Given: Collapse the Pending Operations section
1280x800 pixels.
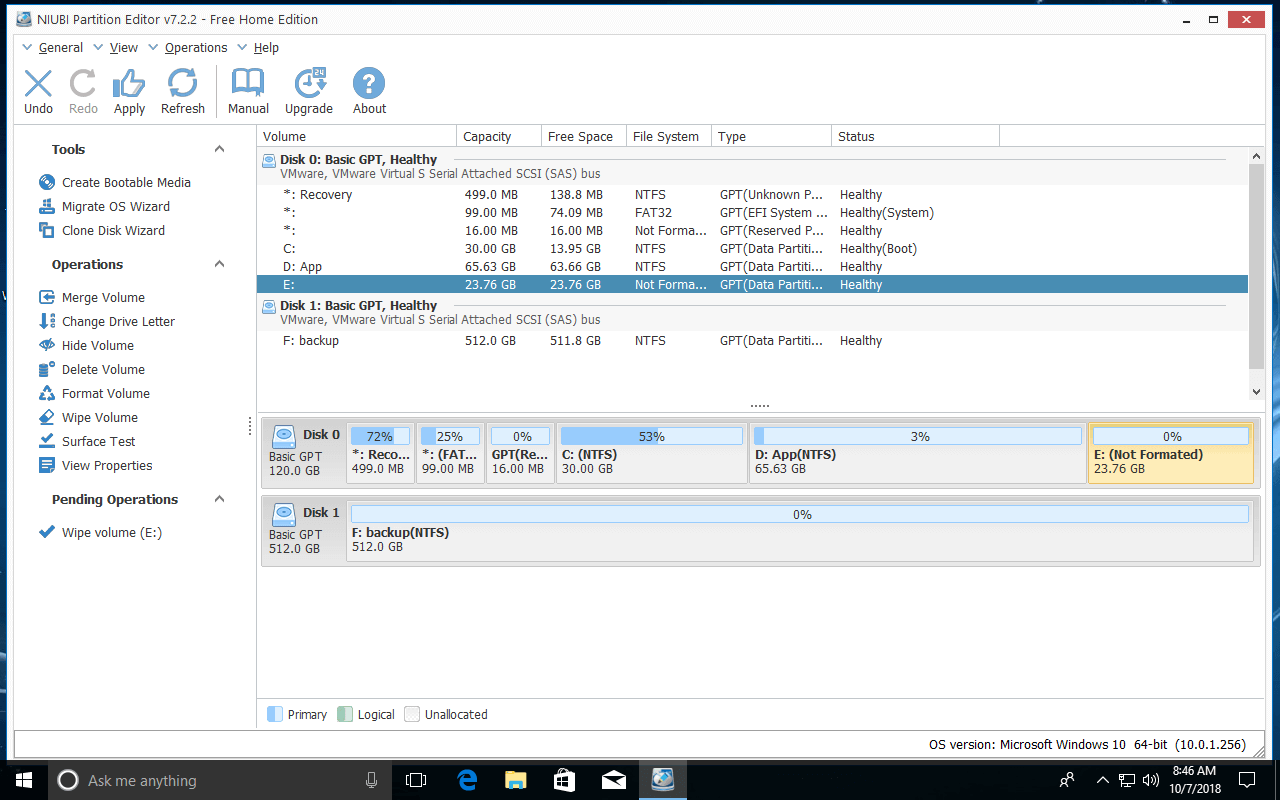Looking at the screenshot, I should 220,499.
